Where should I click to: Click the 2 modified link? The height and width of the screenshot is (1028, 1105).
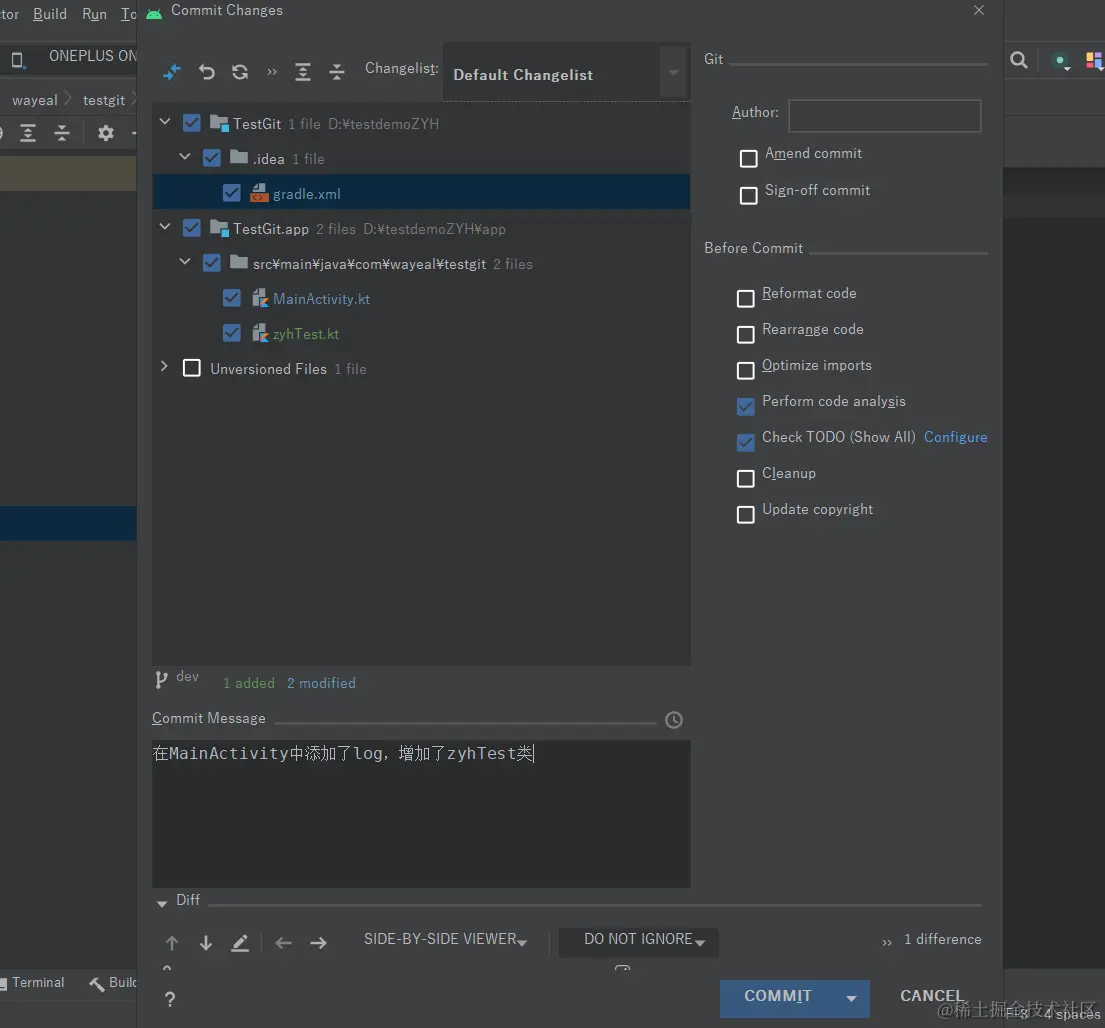coord(321,683)
